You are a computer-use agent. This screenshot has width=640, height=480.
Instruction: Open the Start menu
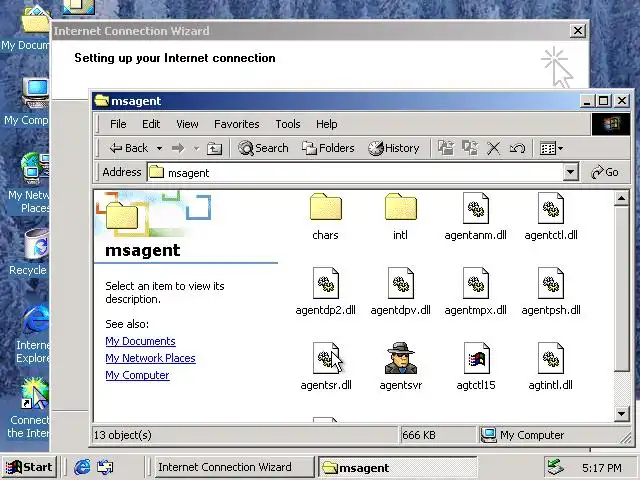[x=29, y=467]
